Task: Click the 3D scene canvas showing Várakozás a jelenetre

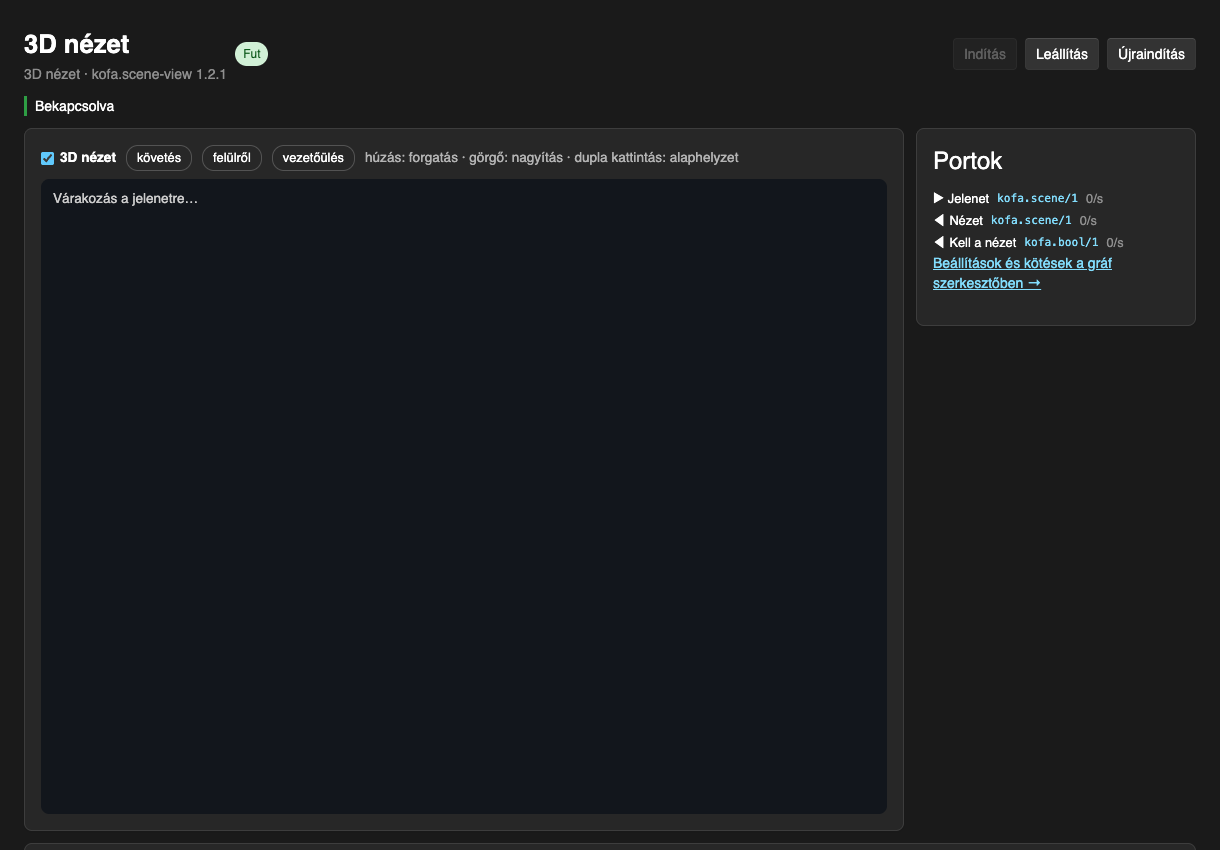Action: pyautogui.click(x=464, y=496)
